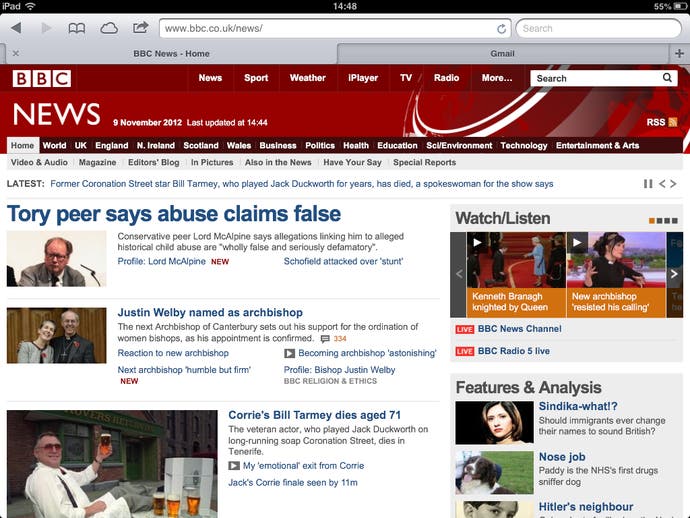Open the Business section tab
Viewport: 690px width, 518px height.
278,145
